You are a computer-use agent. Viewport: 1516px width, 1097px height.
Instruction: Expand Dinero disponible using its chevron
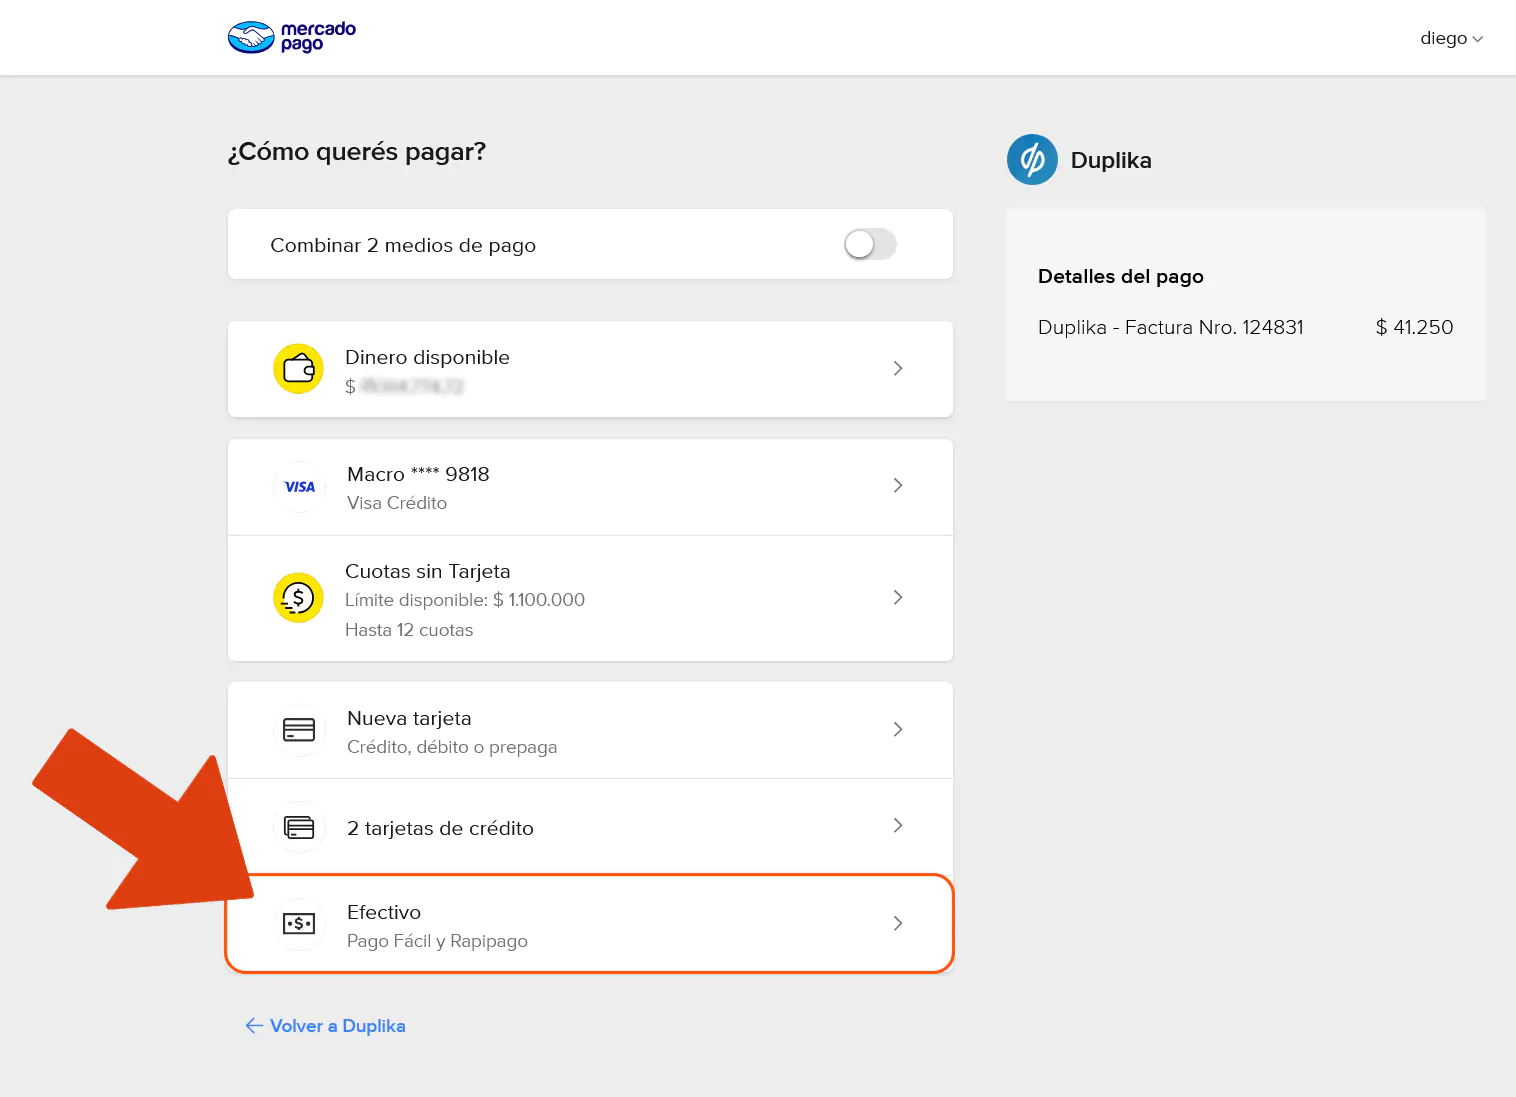click(x=897, y=369)
